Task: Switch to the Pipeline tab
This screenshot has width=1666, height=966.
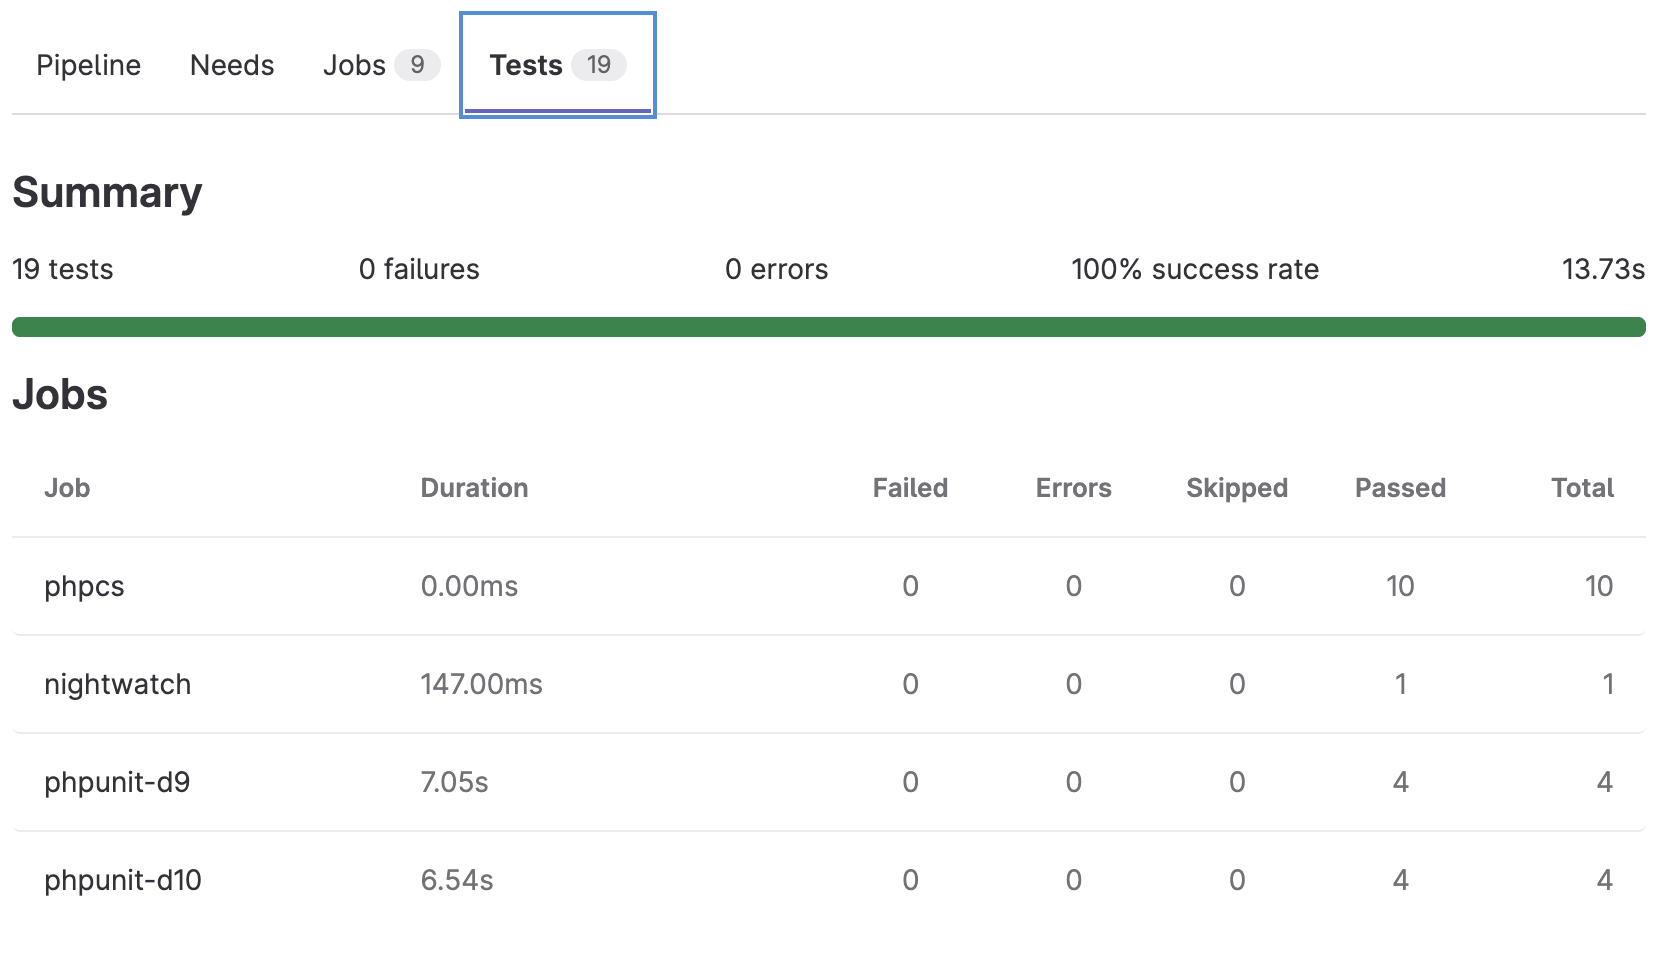Action: [87, 65]
